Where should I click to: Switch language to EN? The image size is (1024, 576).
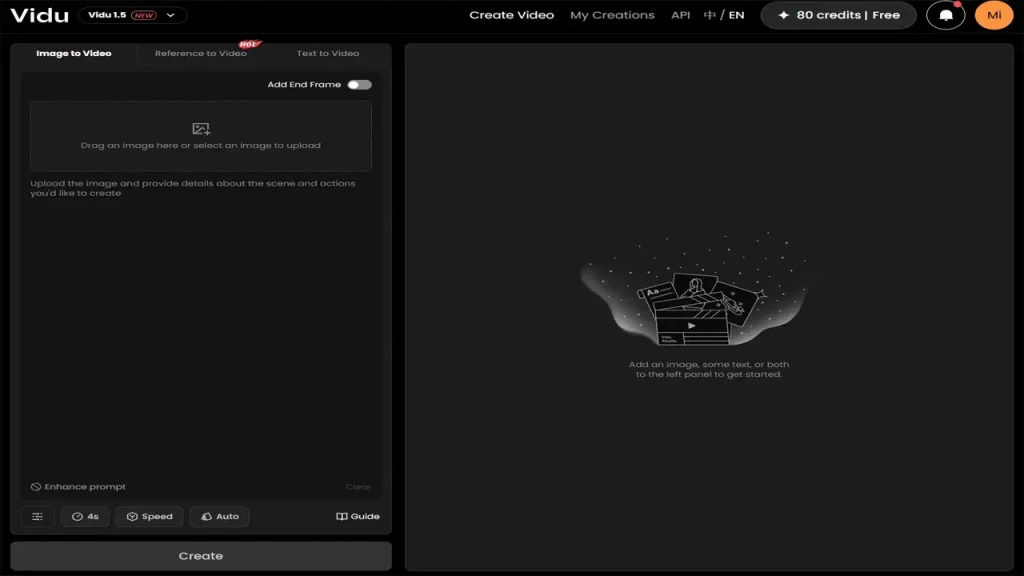[x=736, y=15]
